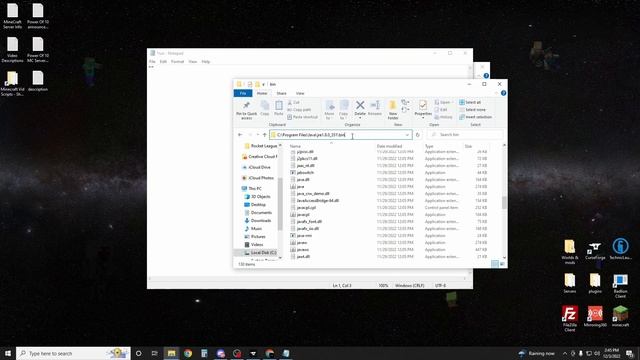Open the minecraft desktop icon

click(x=620, y=317)
